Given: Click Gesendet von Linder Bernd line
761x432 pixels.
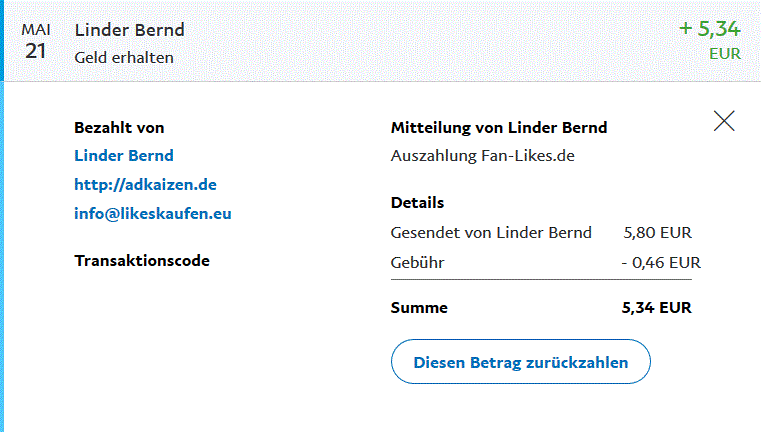Looking at the screenshot, I should [x=490, y=233].
